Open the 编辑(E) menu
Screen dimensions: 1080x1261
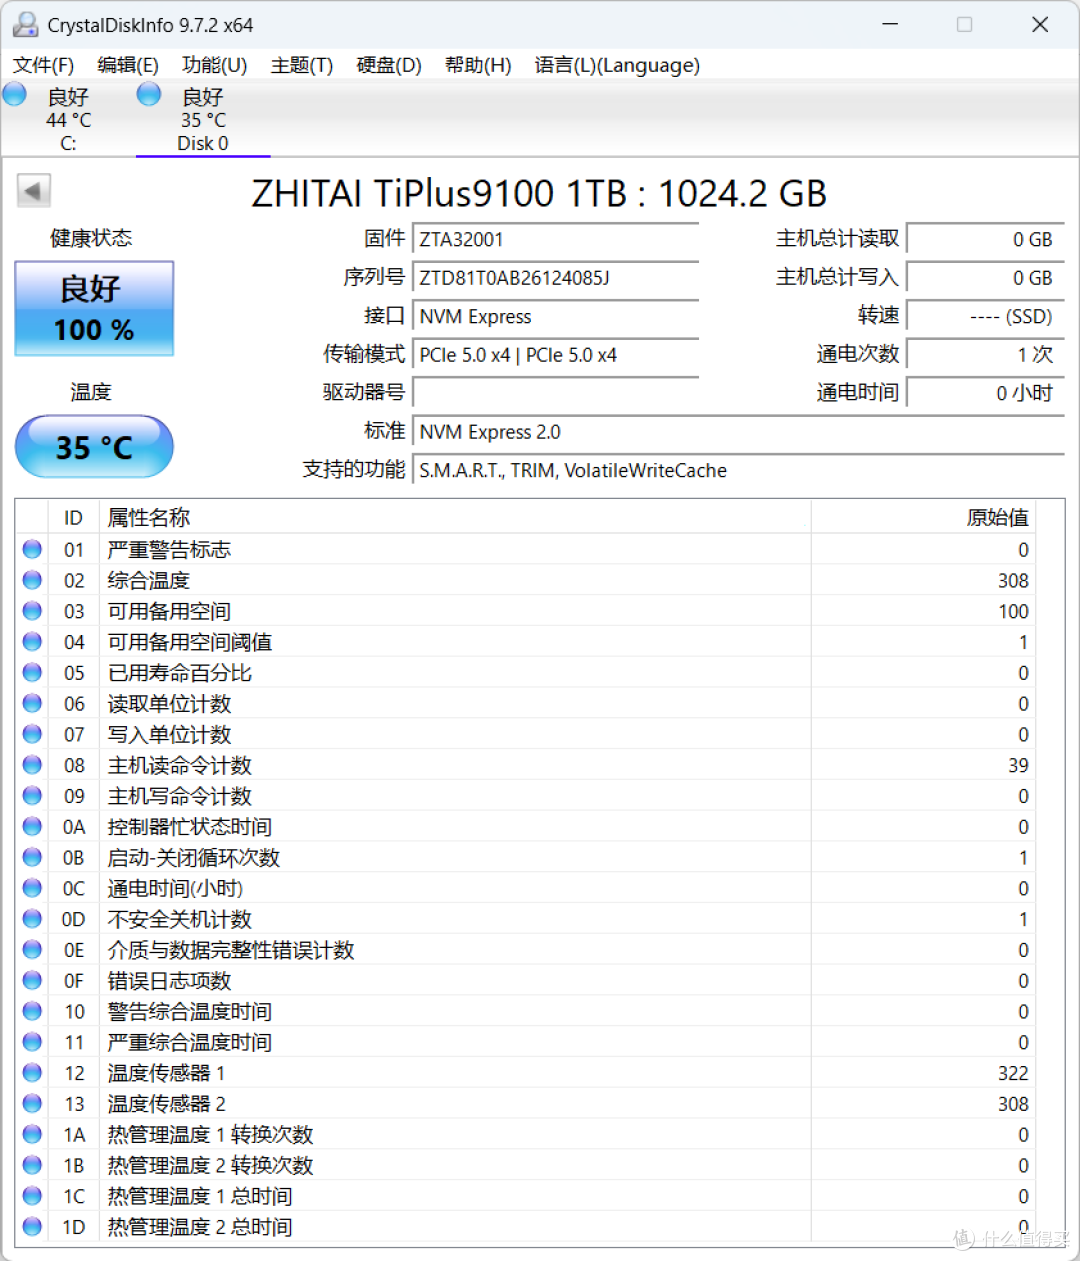pos(128,65)
